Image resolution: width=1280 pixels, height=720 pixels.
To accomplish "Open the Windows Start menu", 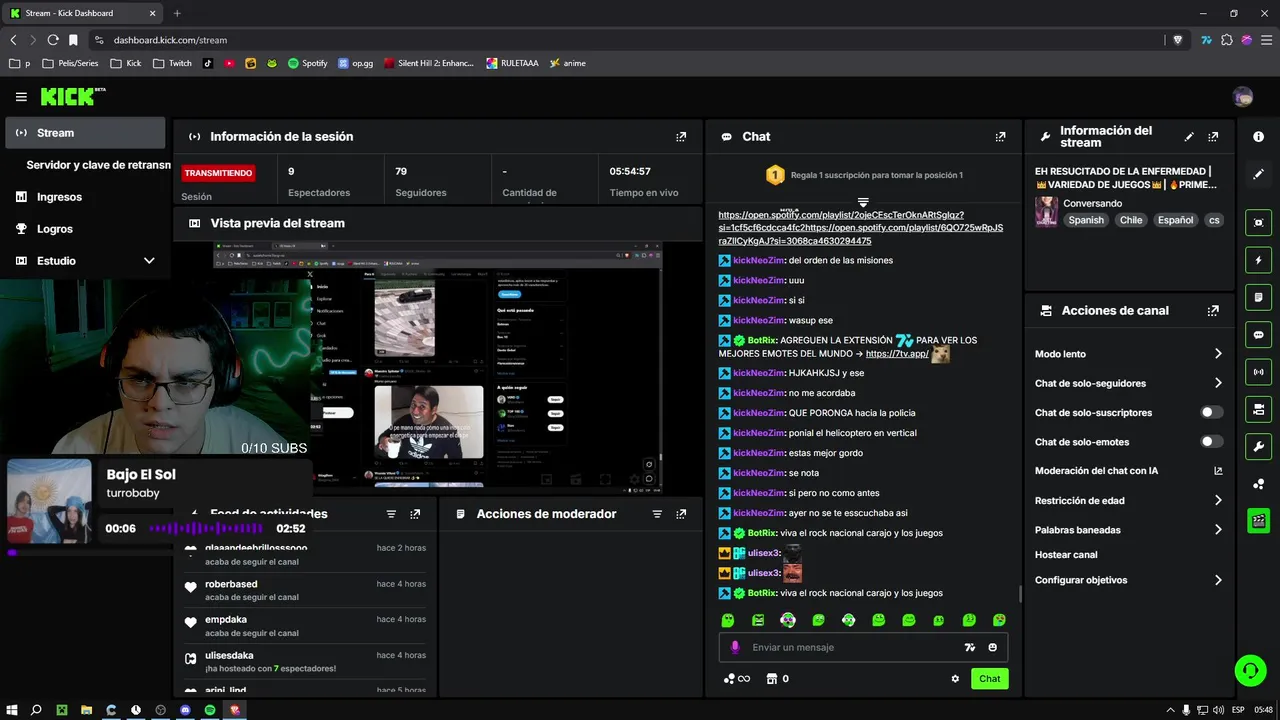I will pyautogui.click(x=11, y=710).
